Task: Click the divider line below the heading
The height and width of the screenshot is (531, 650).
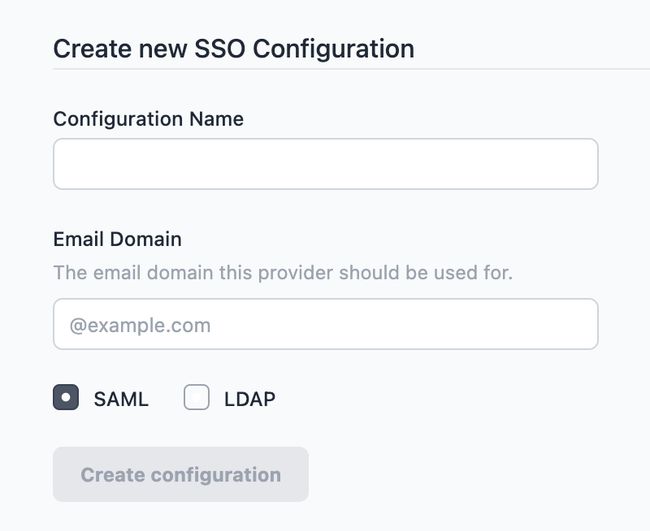Action: point(350,69)
